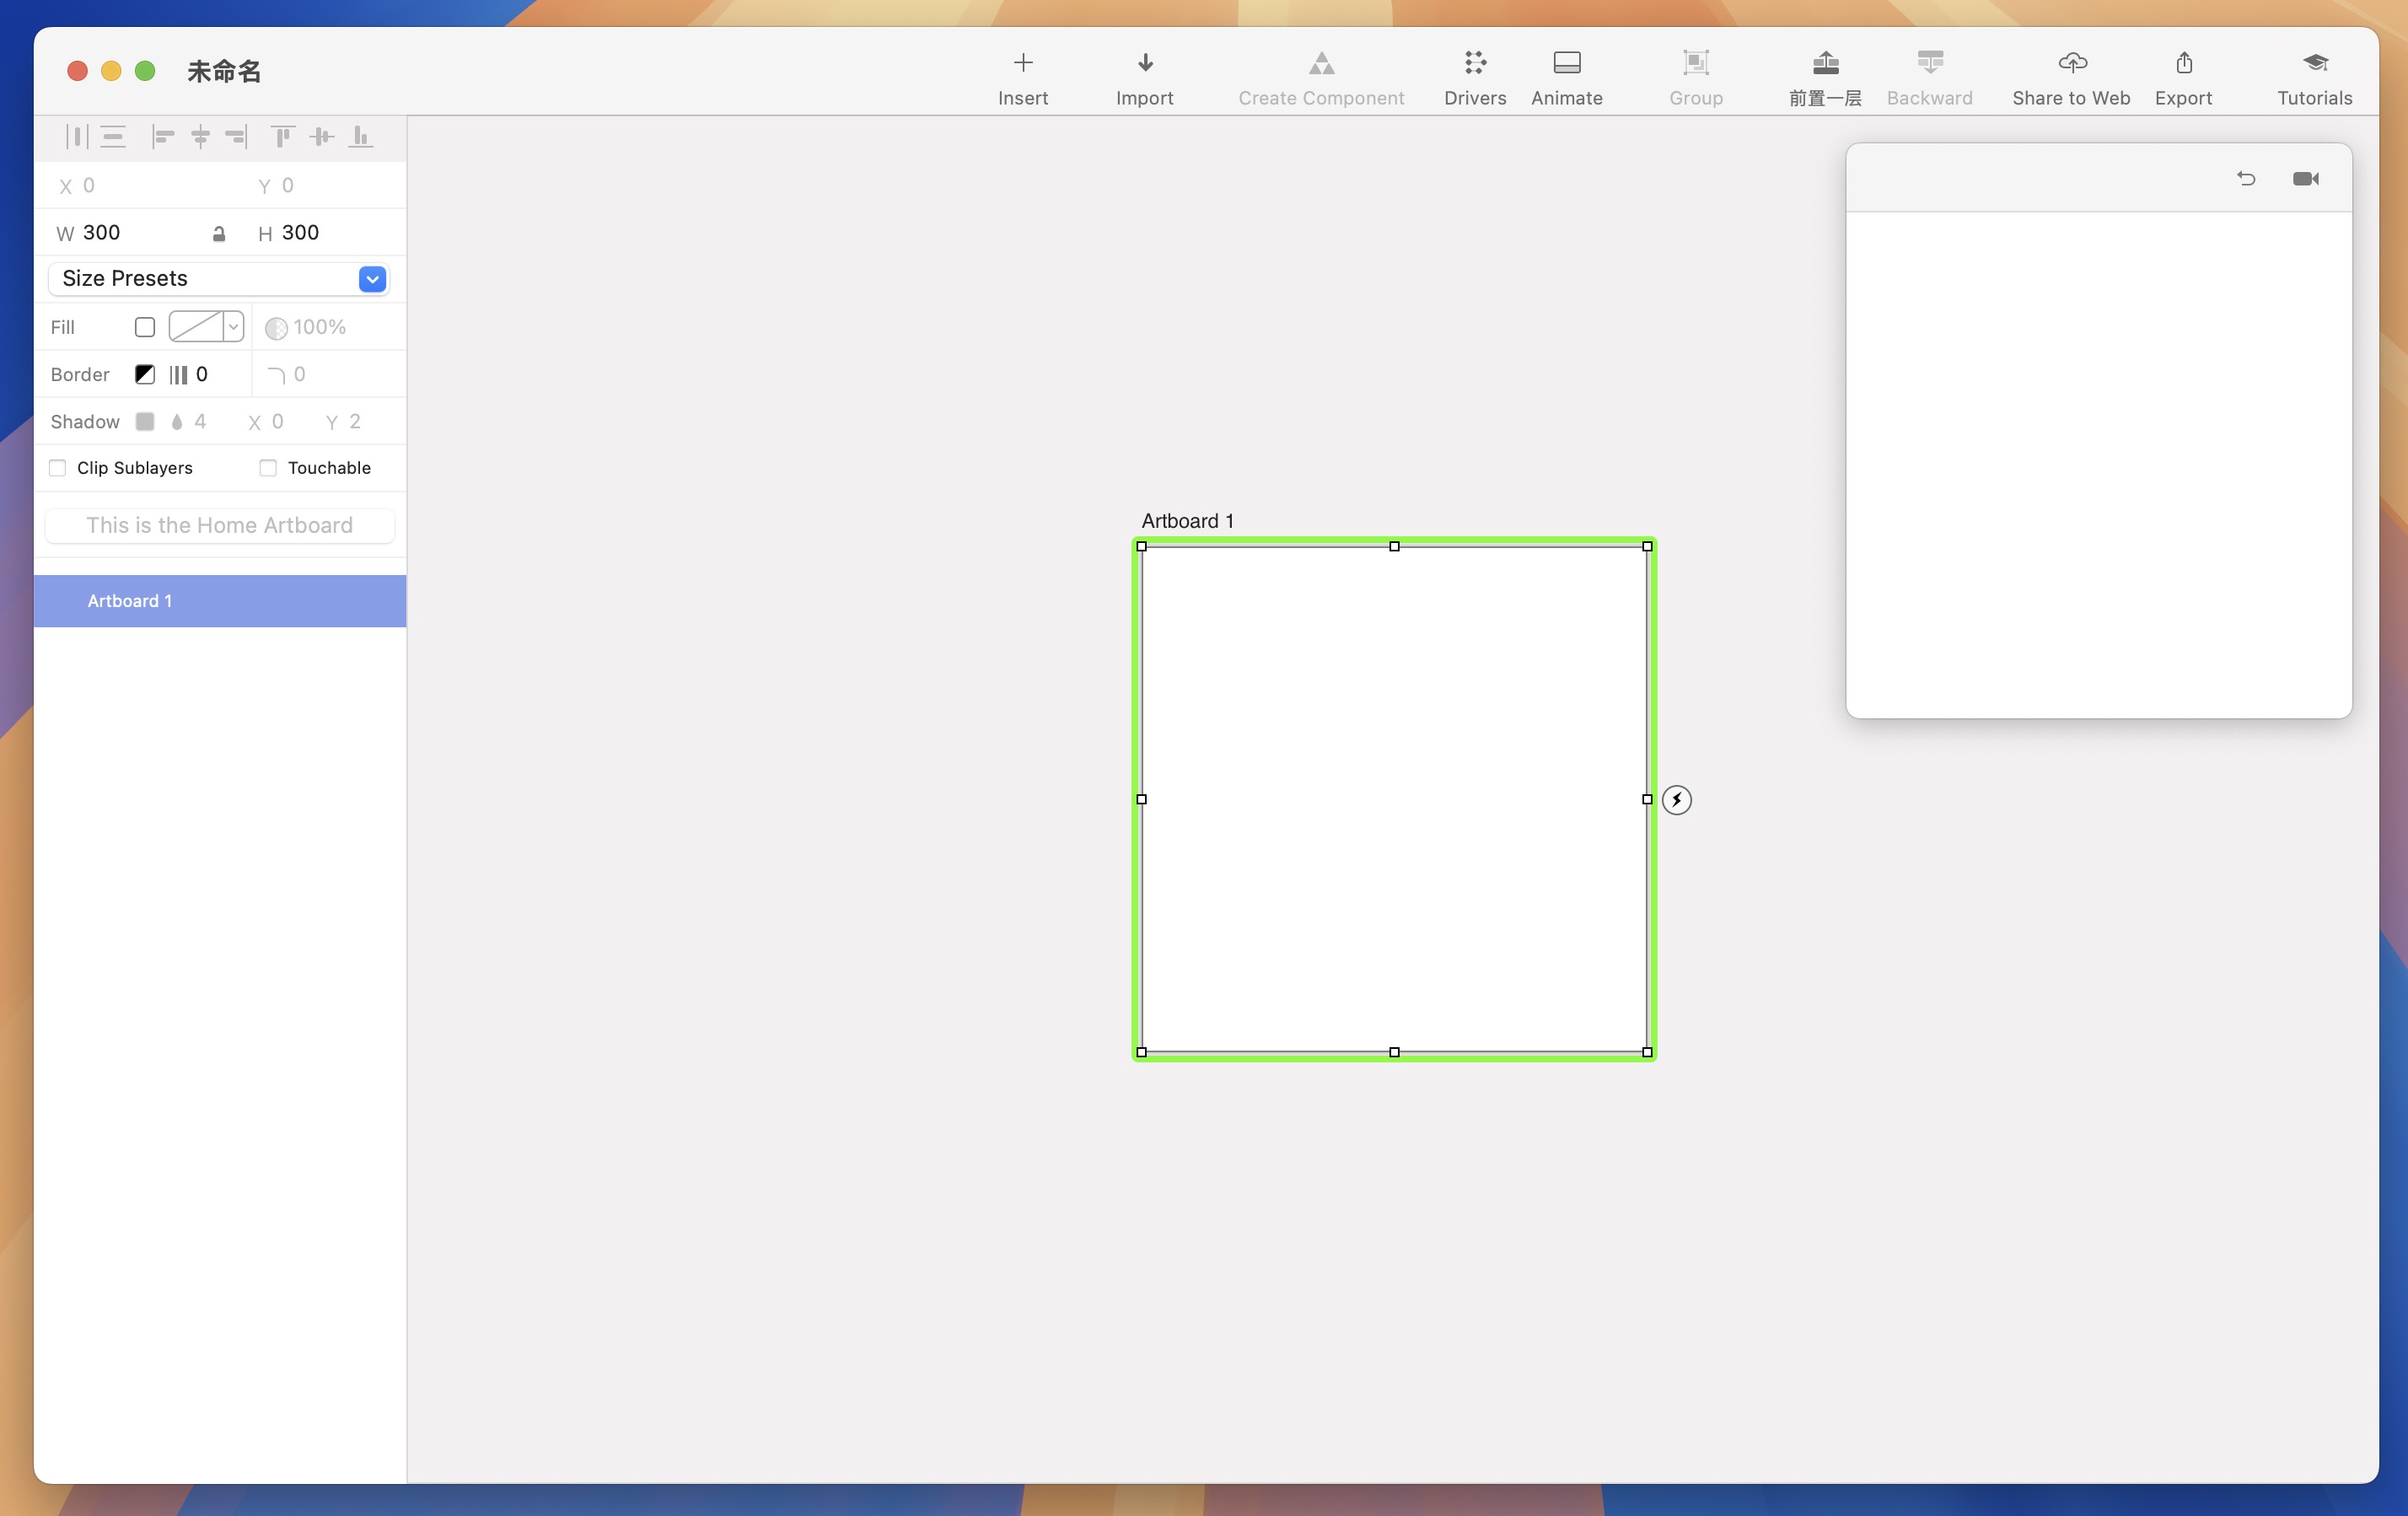Select the align left edges icon
2408x1516 pixels.
163,137
